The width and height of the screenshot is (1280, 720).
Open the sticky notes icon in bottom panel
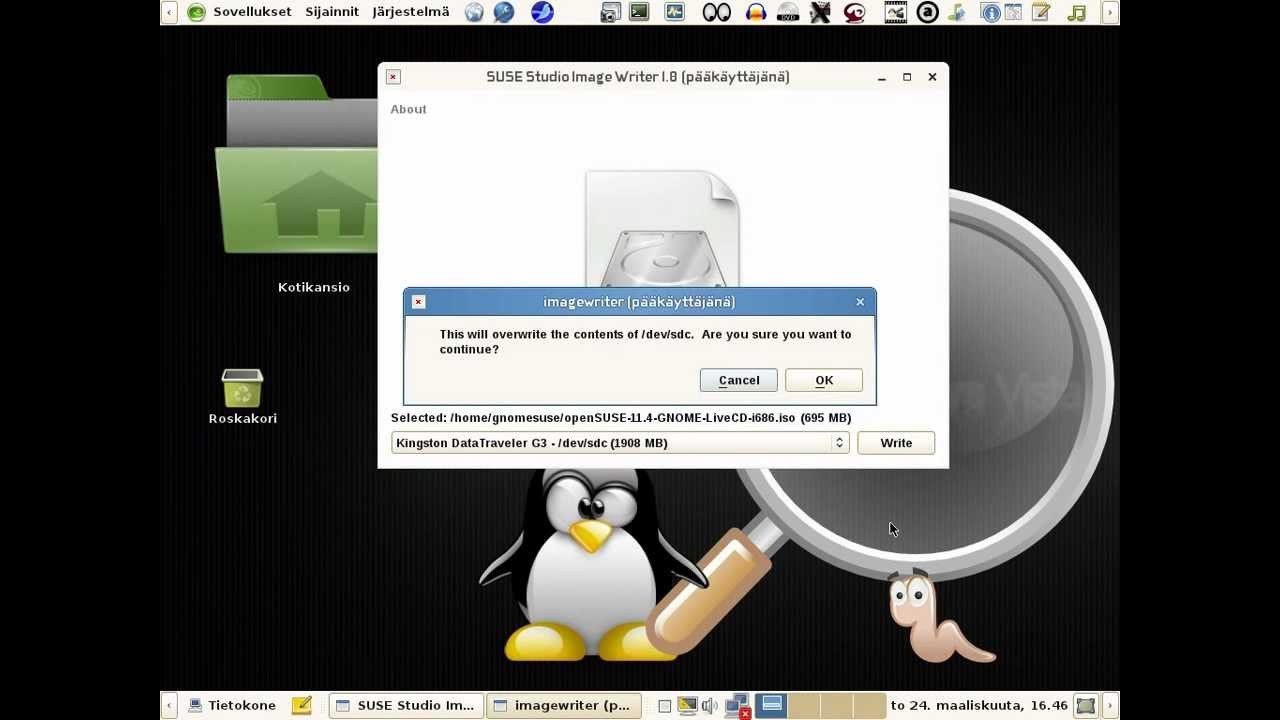(302, 705)
